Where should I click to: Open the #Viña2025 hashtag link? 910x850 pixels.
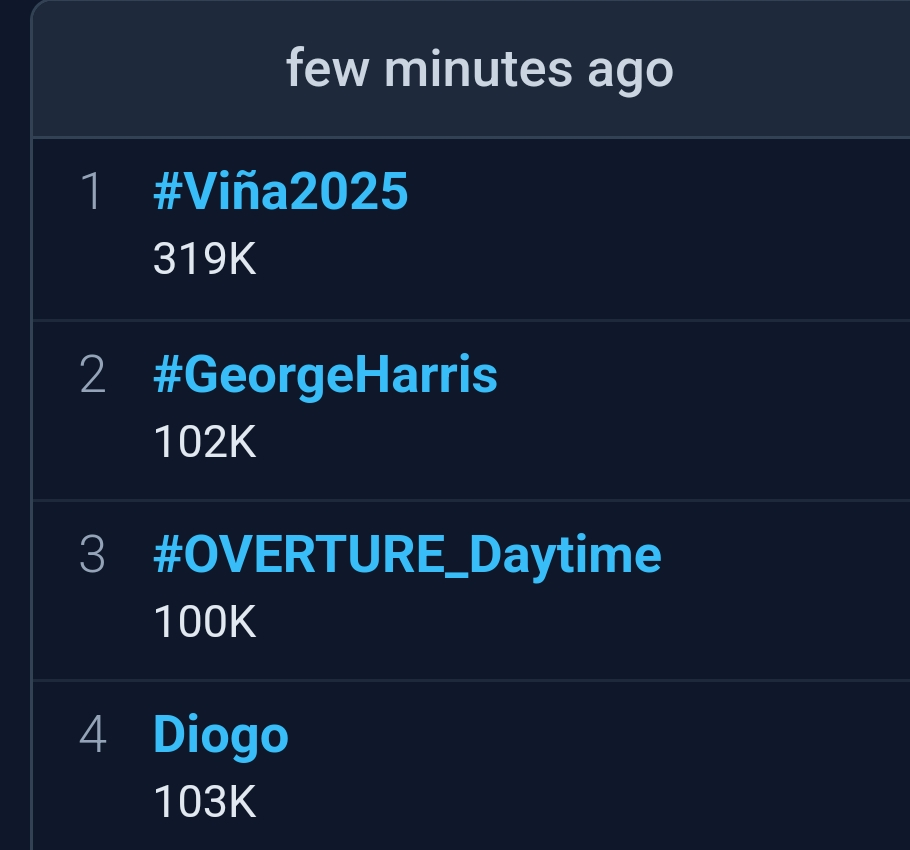280,191
